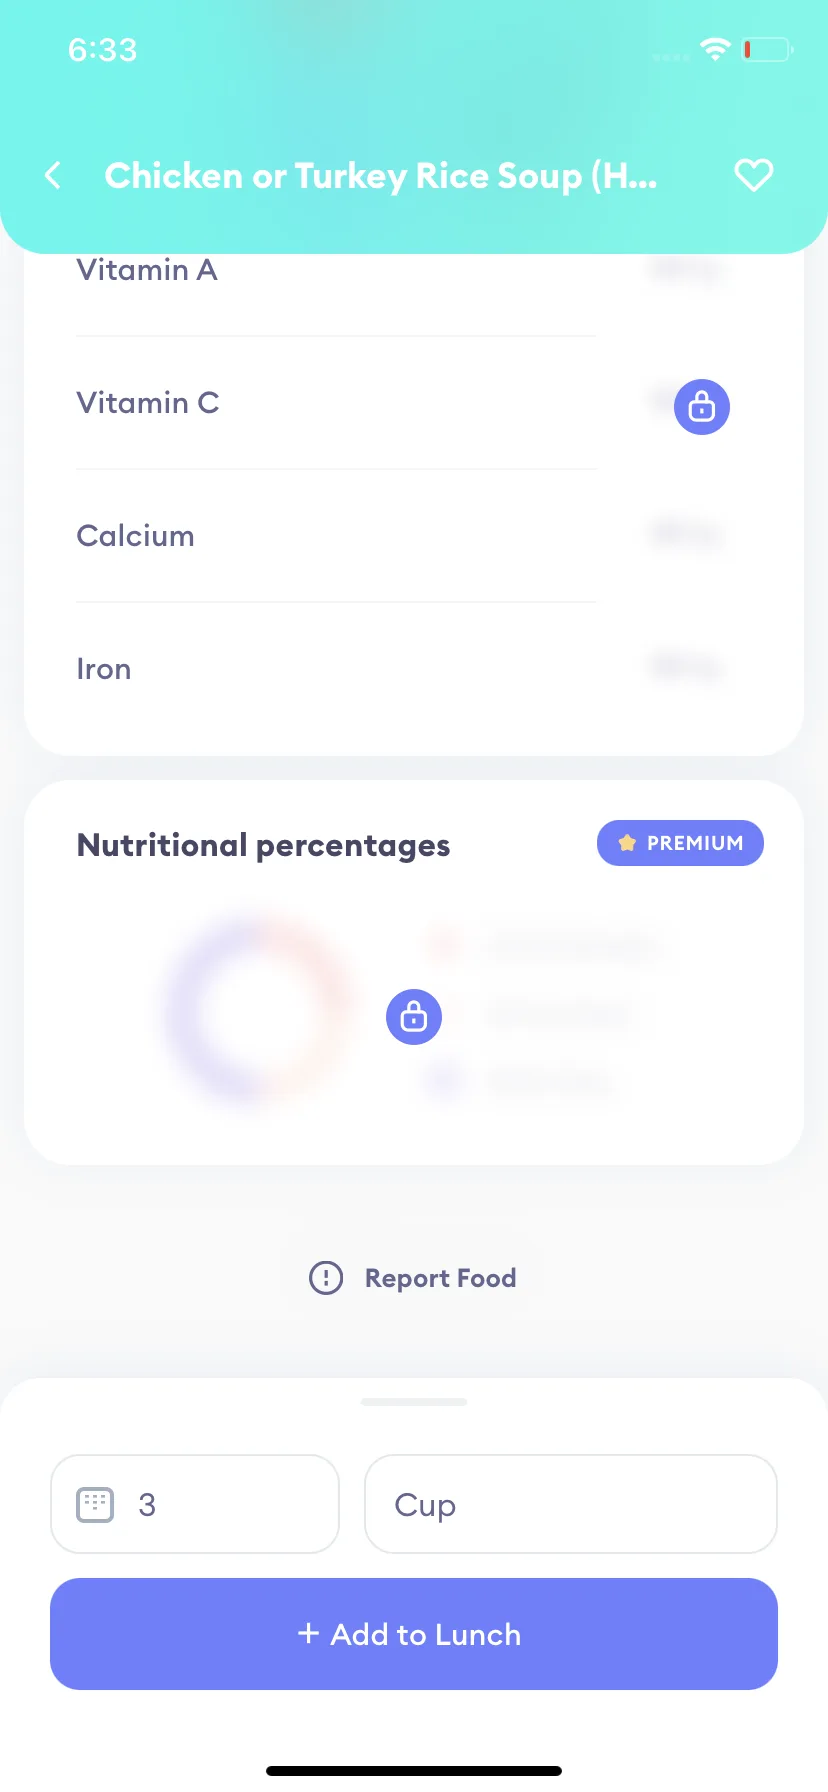Tap the Chicken or Turkey Rice Soup title
This screenshot has width=828, height=1792.
381,176
